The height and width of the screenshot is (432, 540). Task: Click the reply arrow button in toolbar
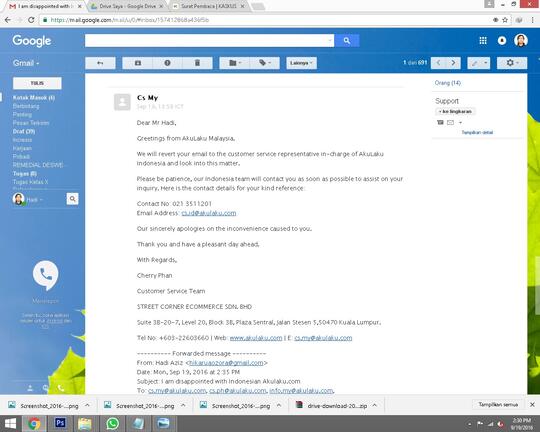(x=100, y=63)
